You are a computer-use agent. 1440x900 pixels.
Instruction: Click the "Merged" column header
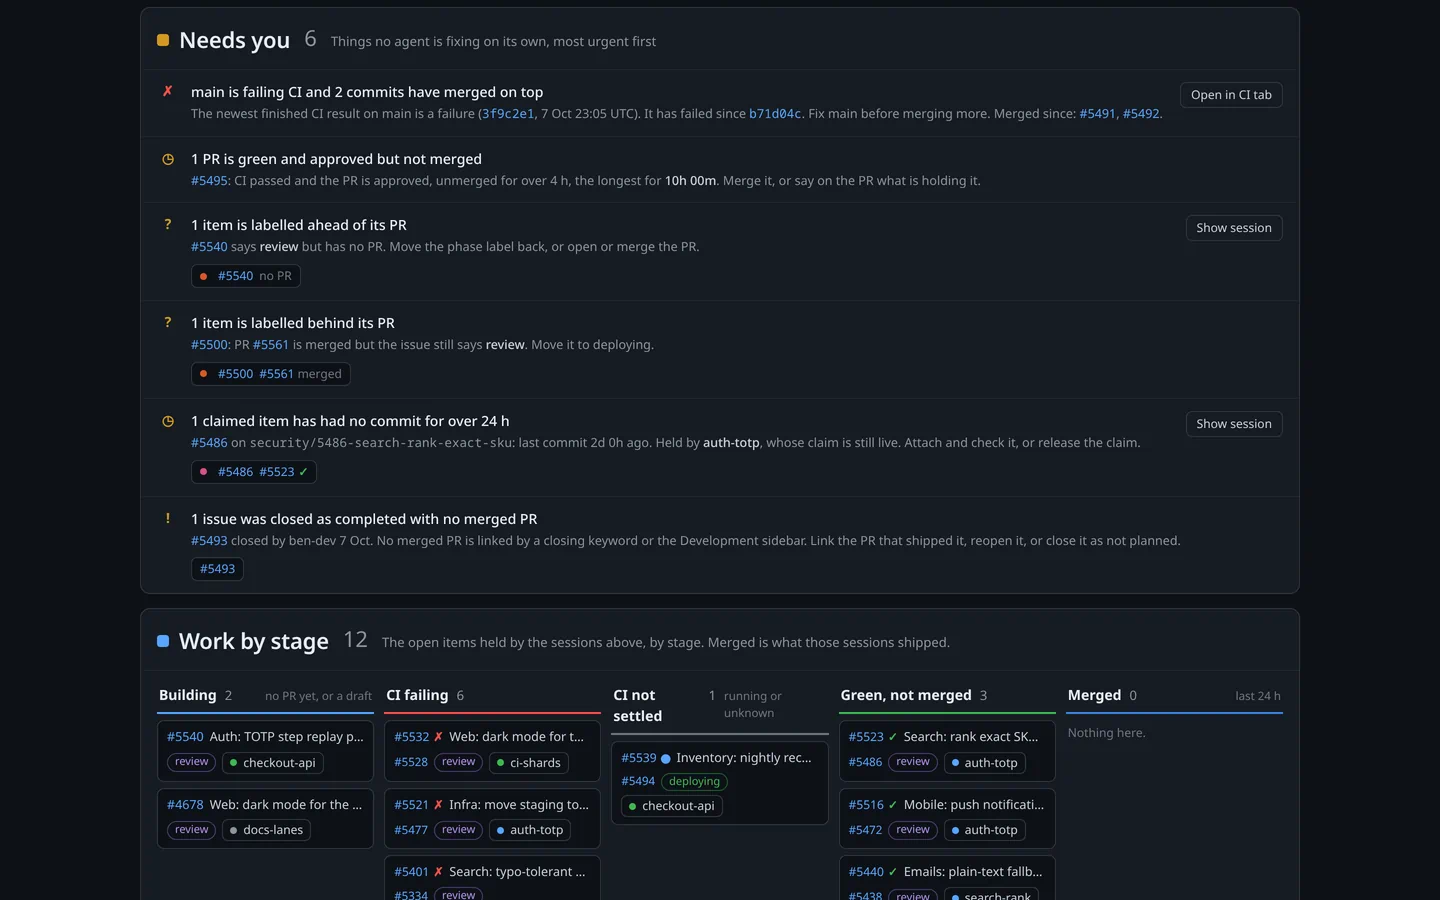point(1094,696)
